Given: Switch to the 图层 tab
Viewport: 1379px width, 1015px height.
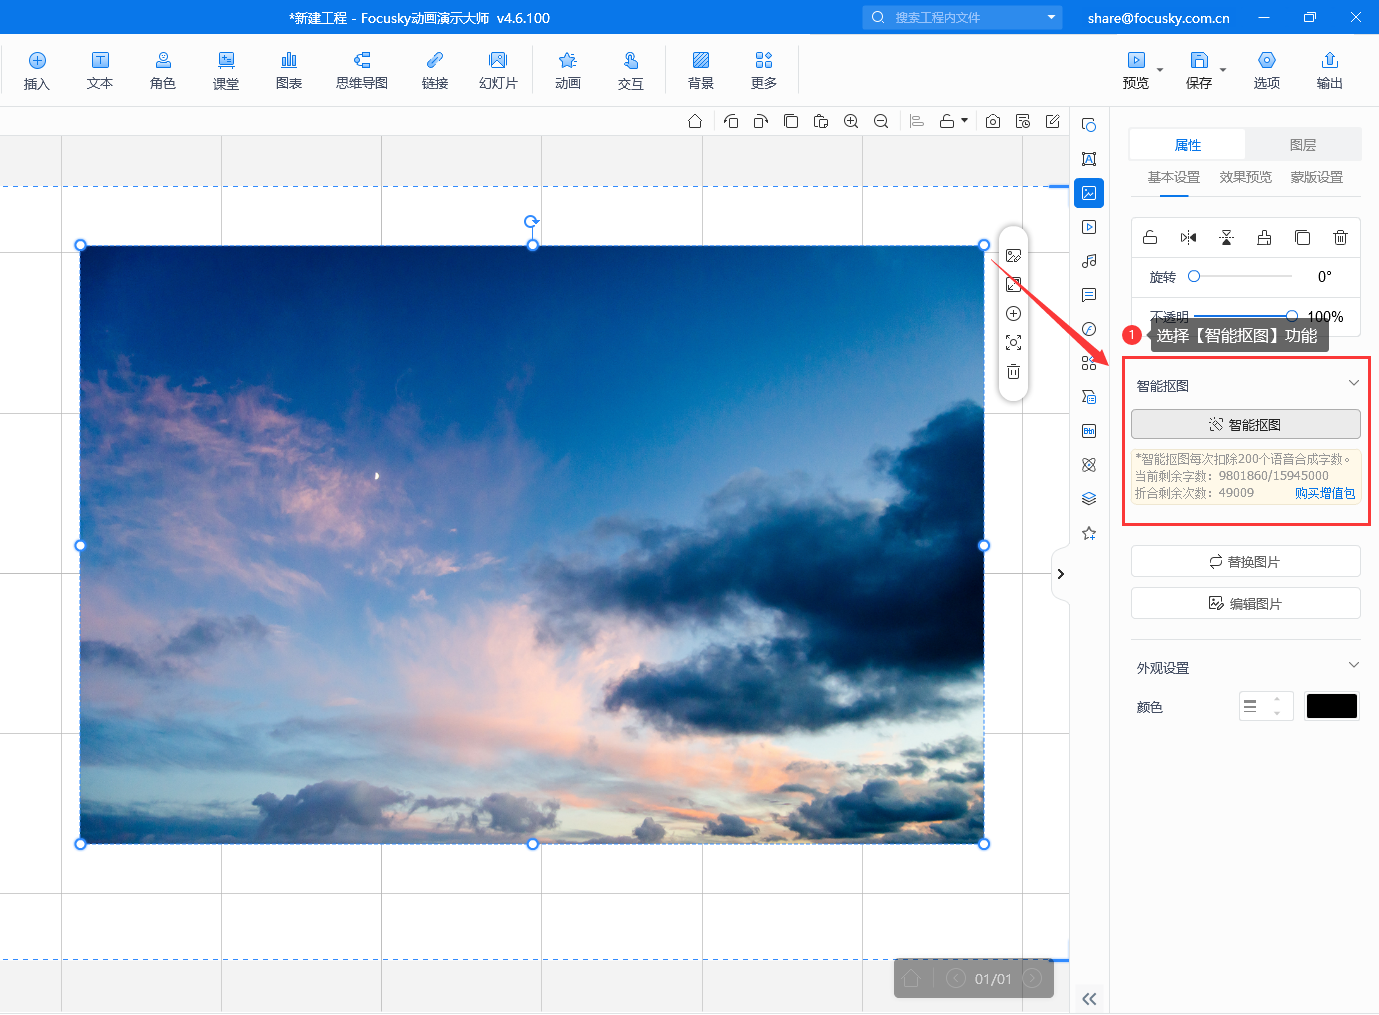Looking at the screenshot, I should 1302,145.
